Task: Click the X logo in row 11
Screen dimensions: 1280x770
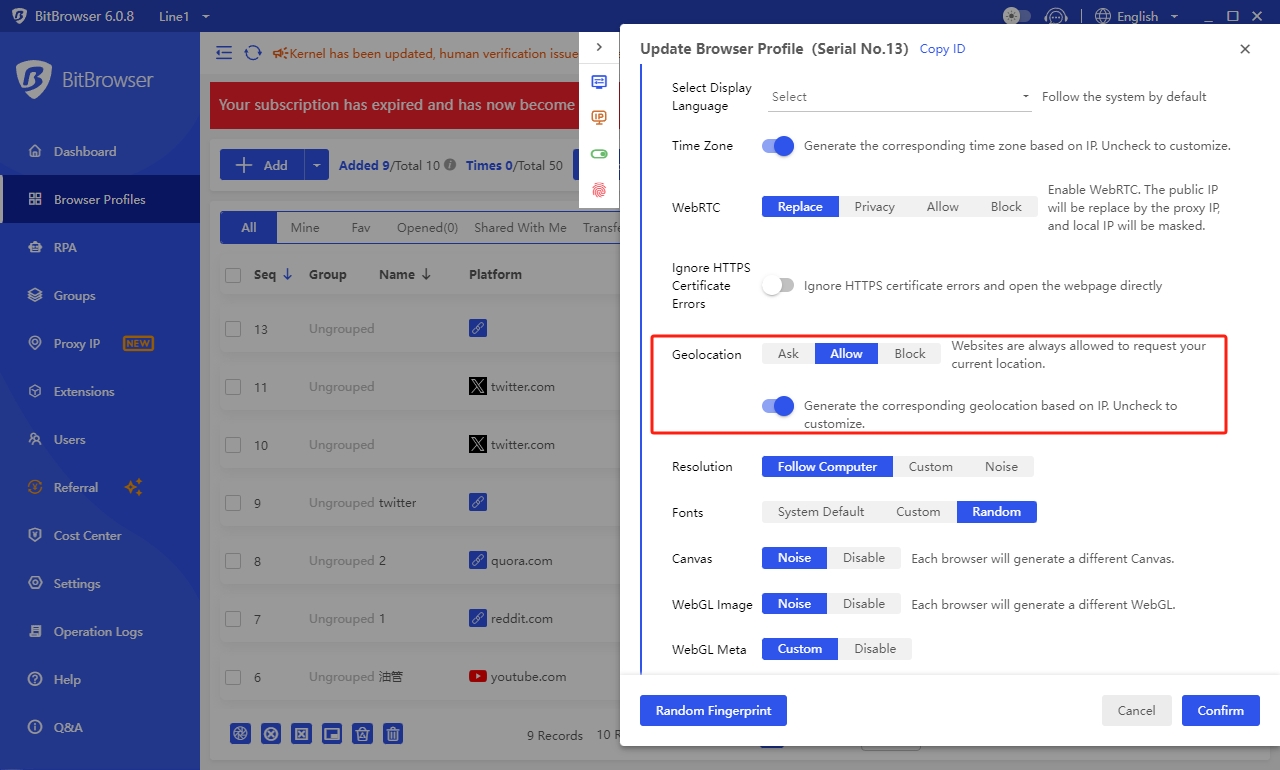Action: pos(478,386)
